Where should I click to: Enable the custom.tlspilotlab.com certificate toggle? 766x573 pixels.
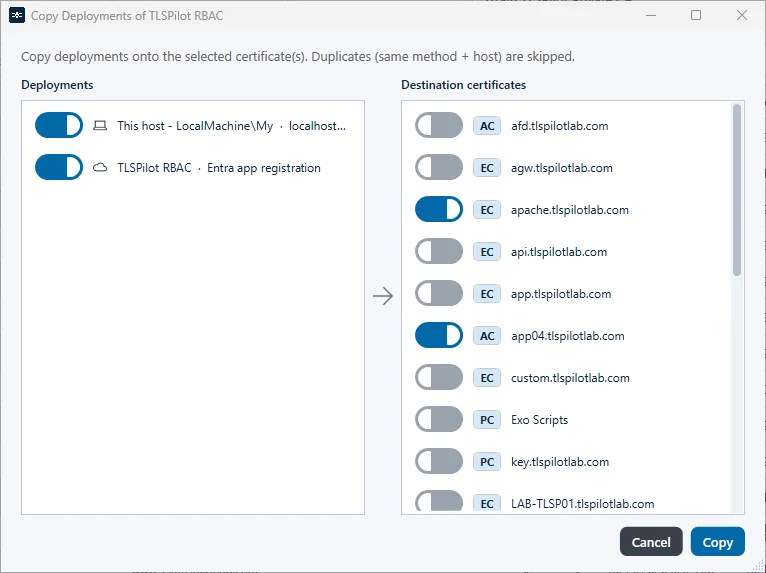point(439,377)
